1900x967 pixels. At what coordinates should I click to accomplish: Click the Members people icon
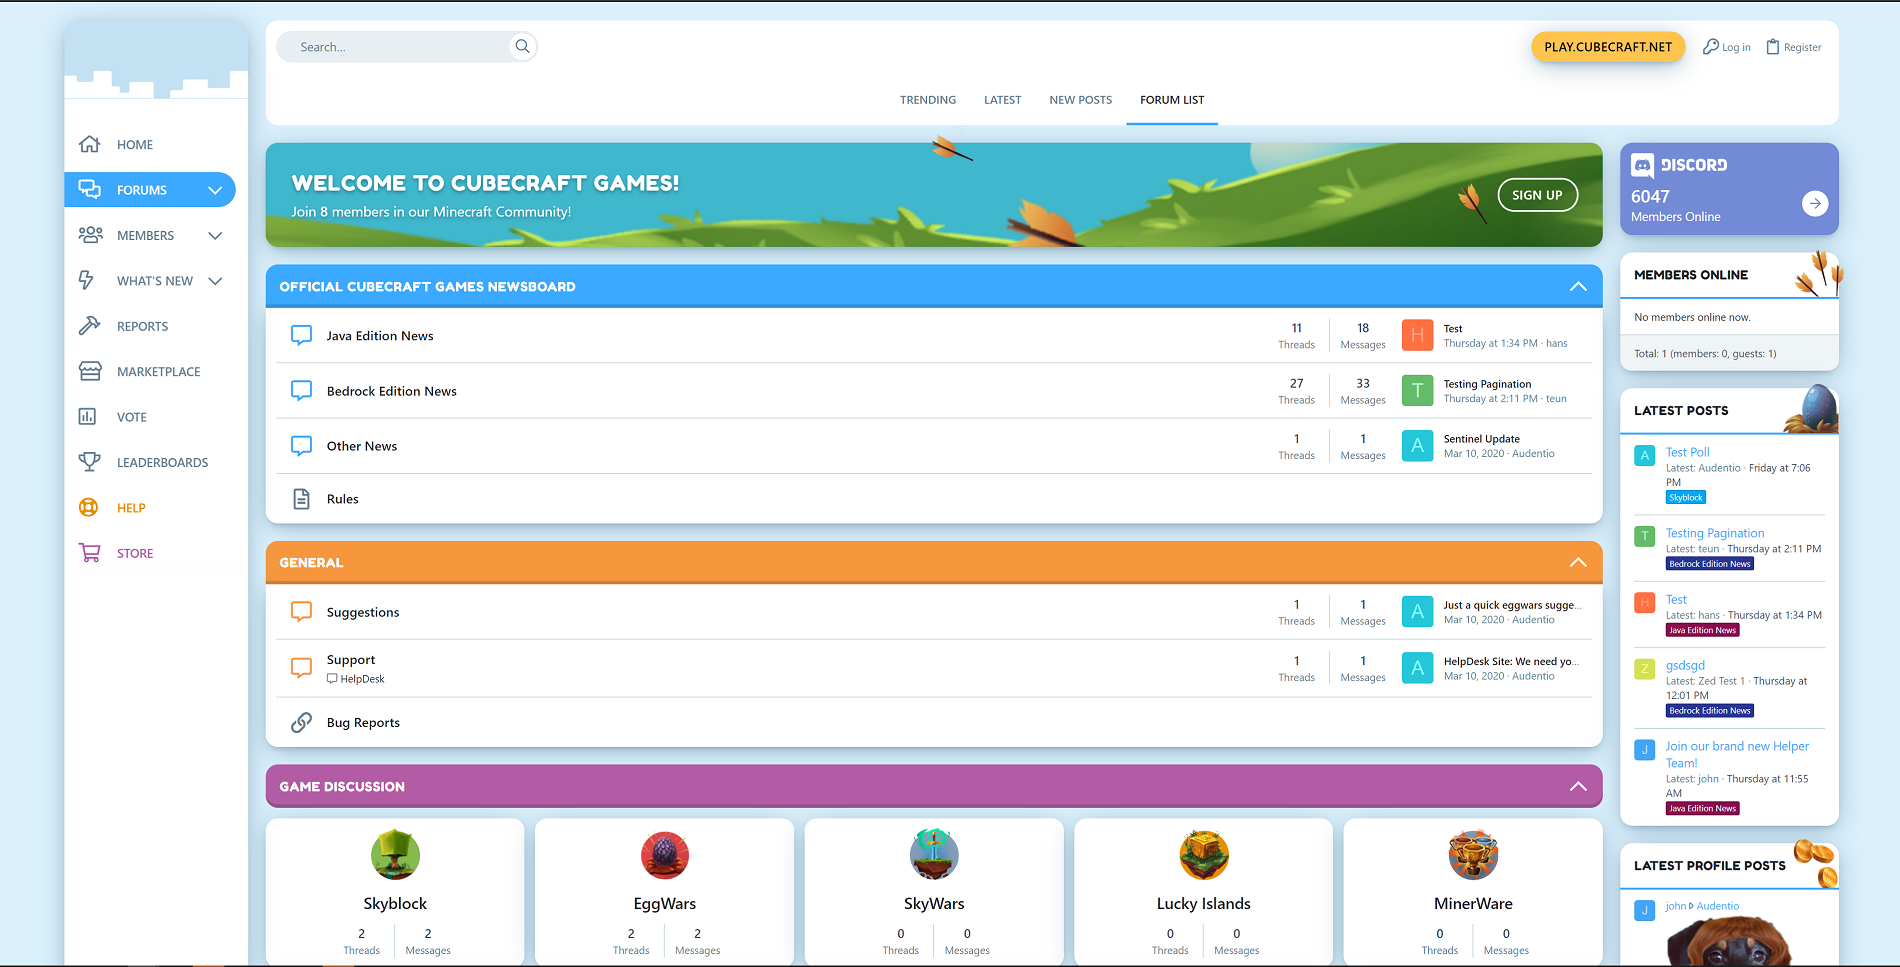click(90, 235)
